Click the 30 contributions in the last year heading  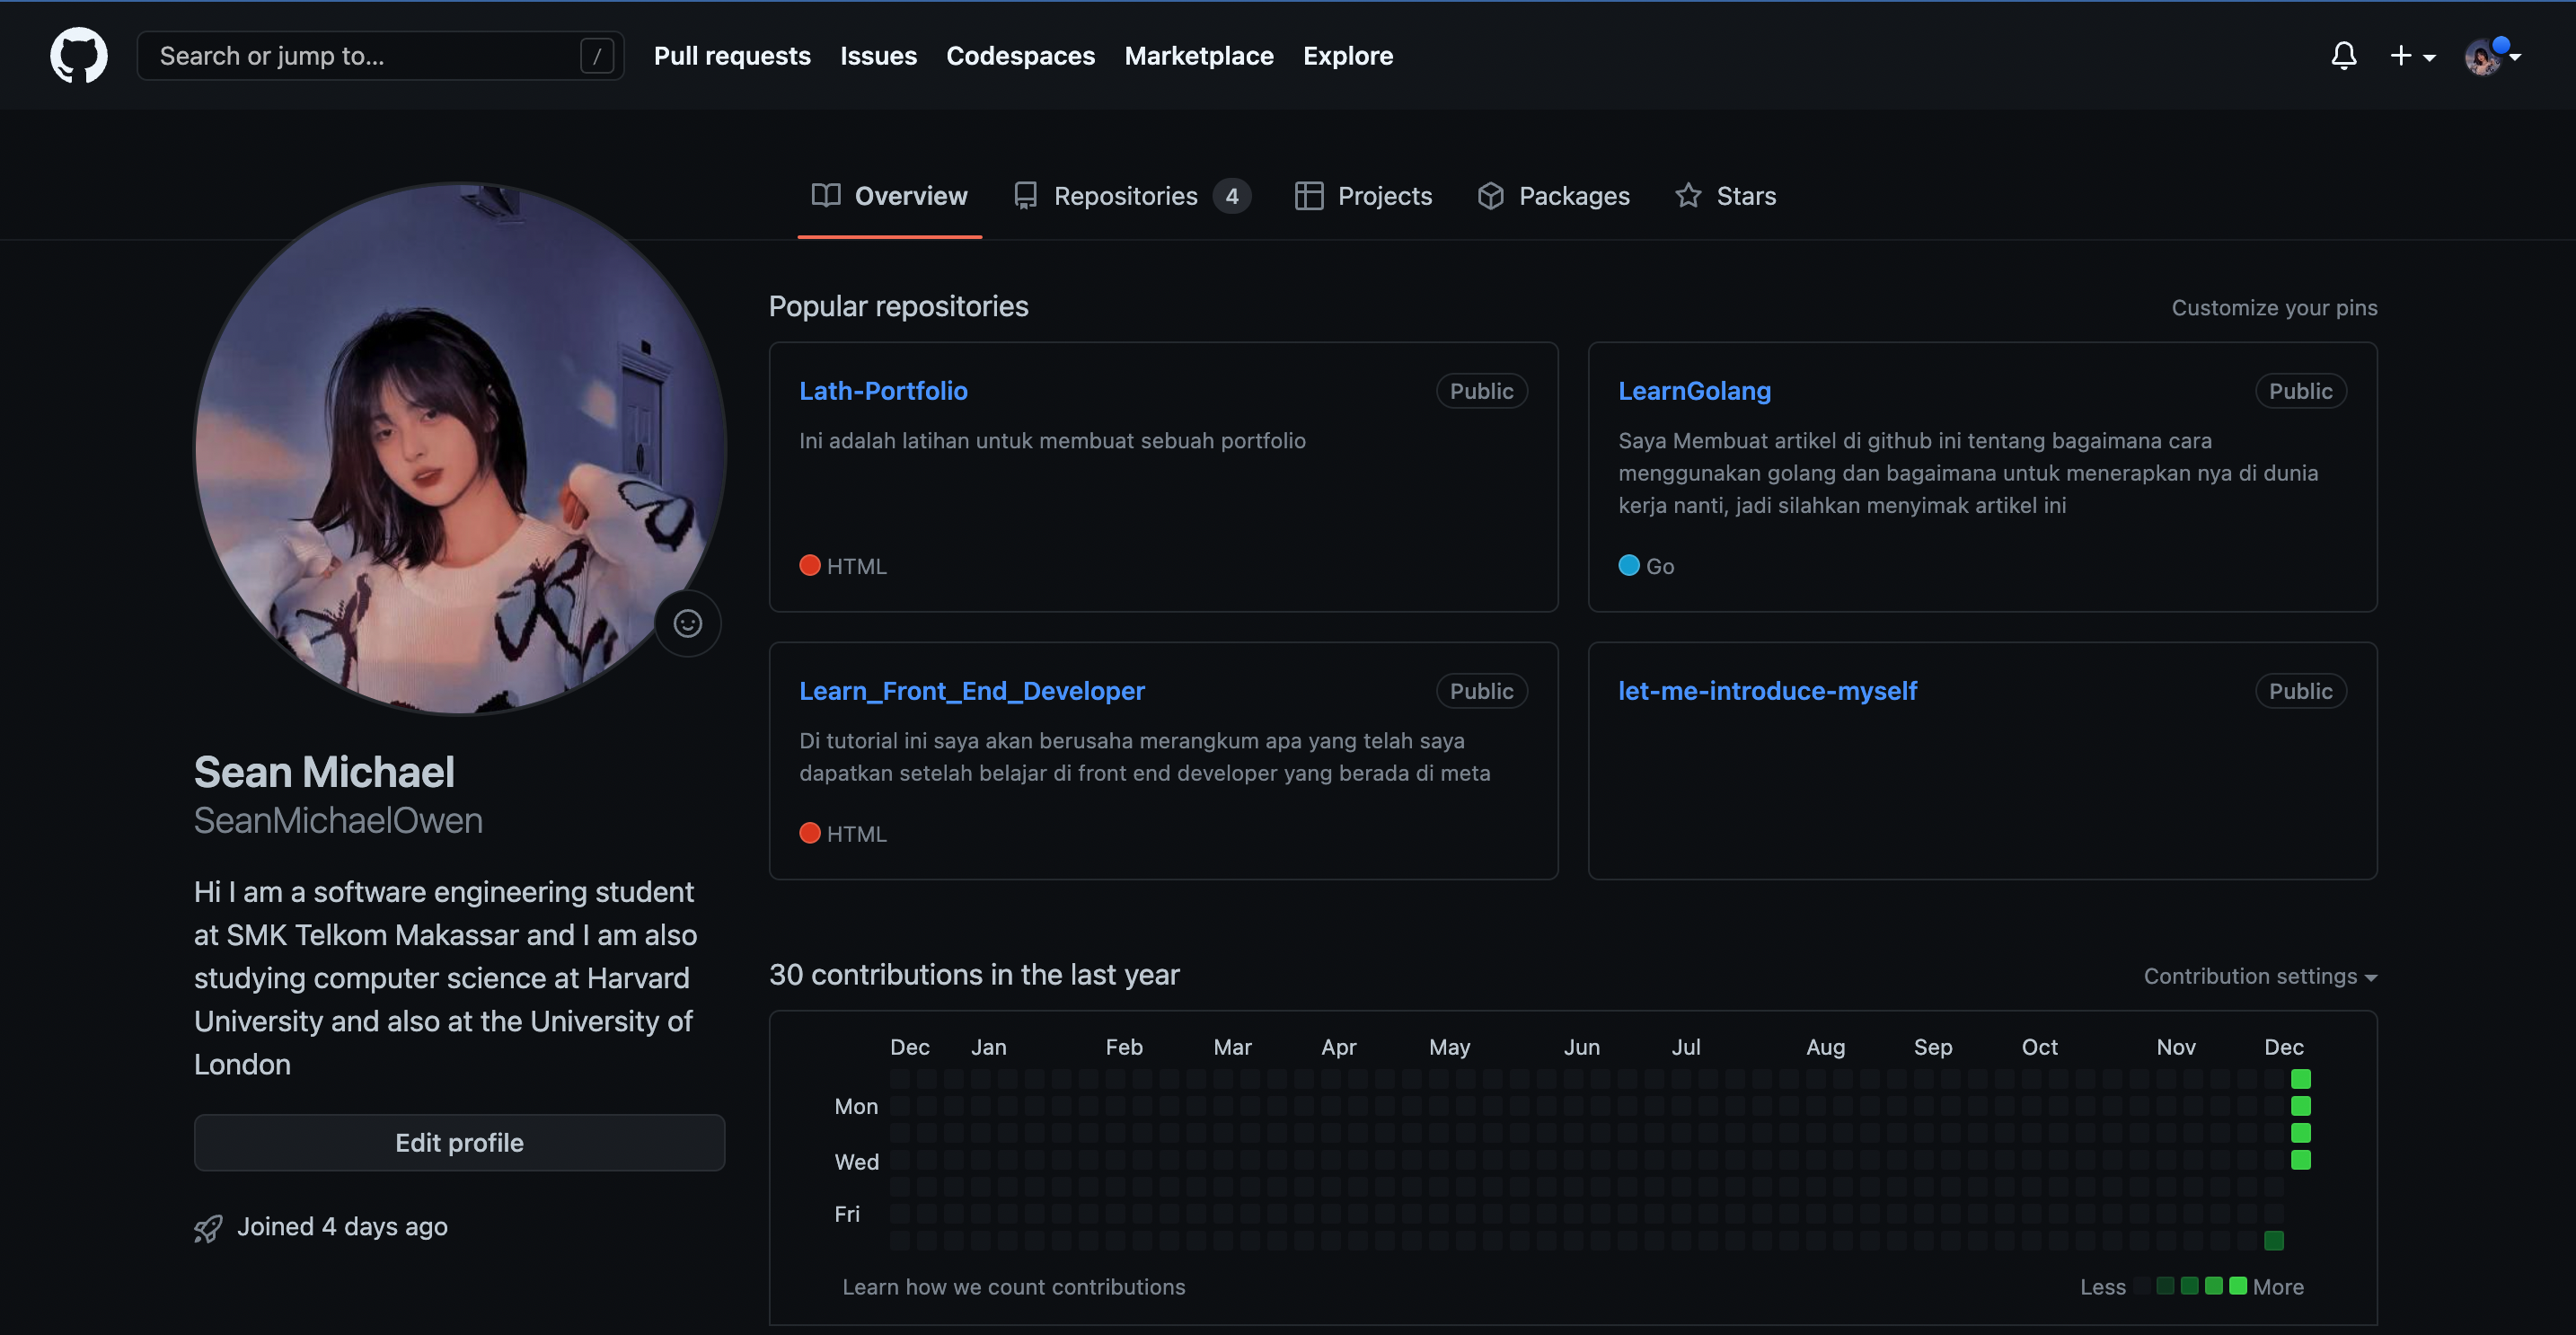click(974, 975)
